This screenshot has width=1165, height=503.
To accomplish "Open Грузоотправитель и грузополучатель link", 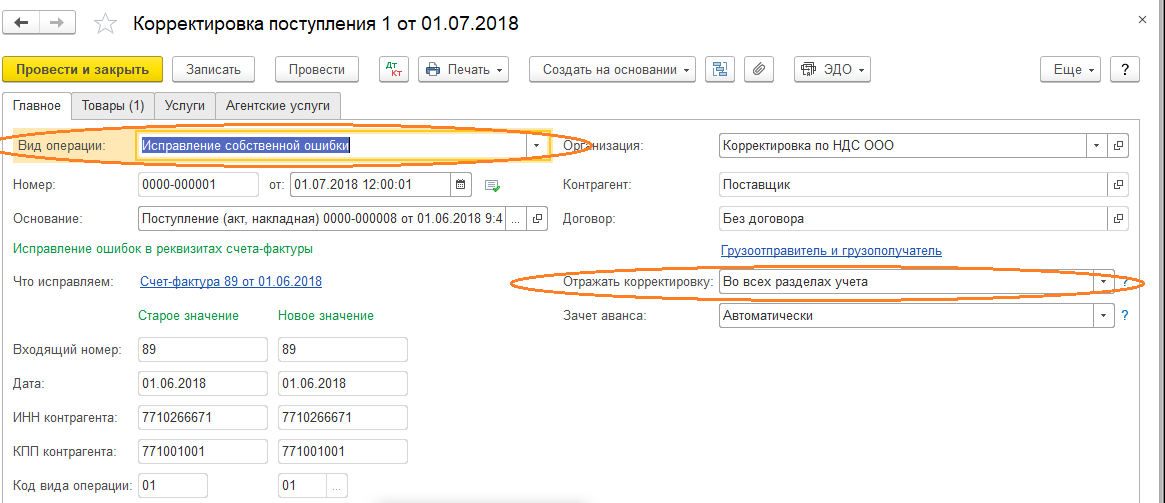I will (x=831, y=250).
